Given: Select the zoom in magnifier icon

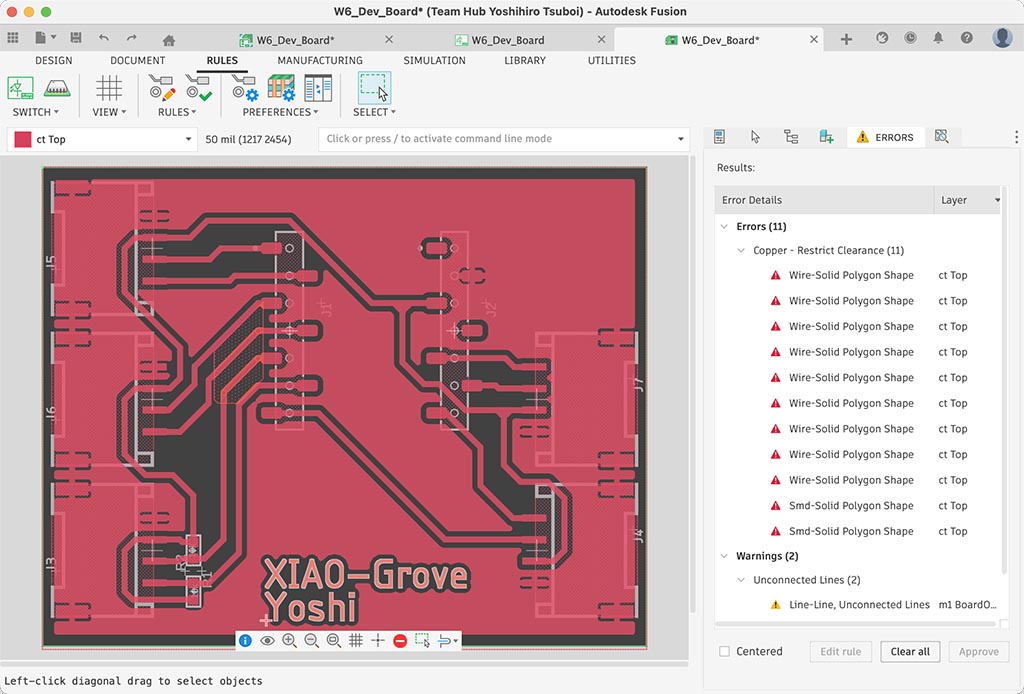Looking at the screenshot, I should [289, 640].
